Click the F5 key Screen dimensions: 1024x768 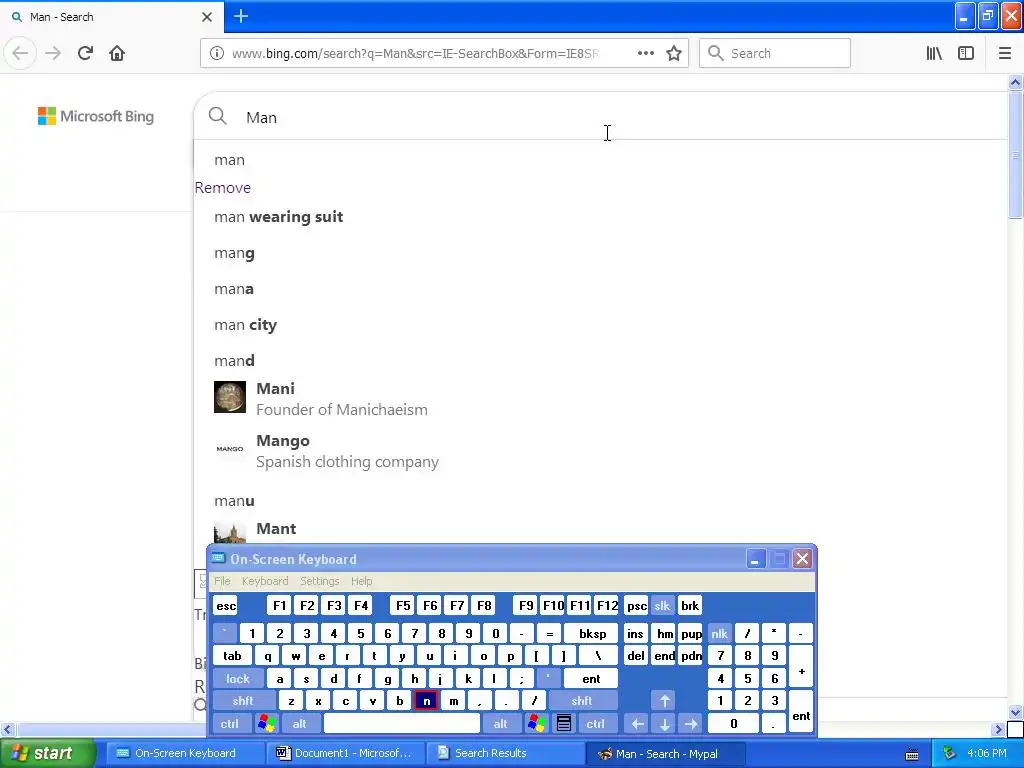tap(404, 605)
